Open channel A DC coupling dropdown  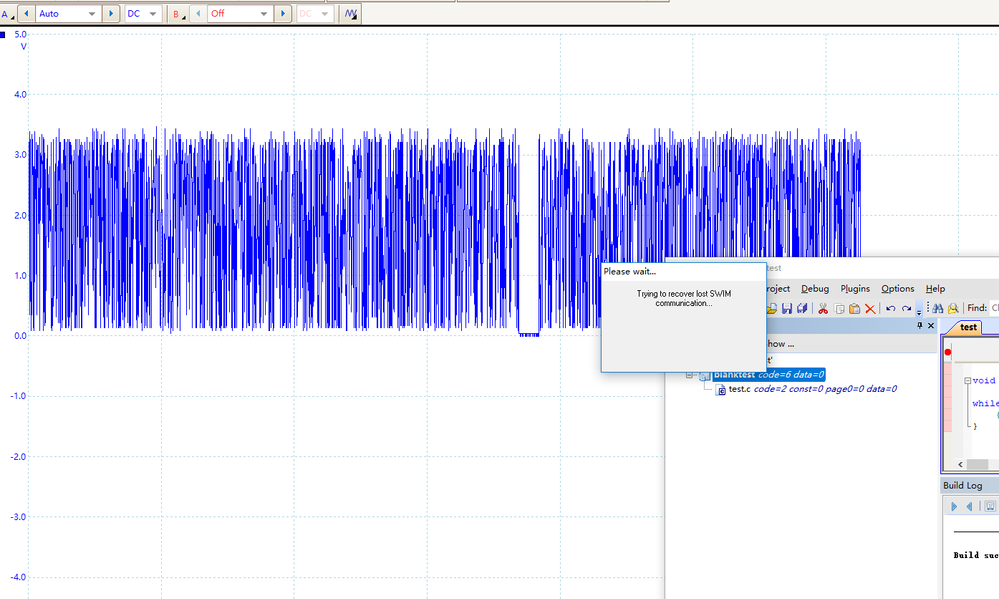click(143, 13)
